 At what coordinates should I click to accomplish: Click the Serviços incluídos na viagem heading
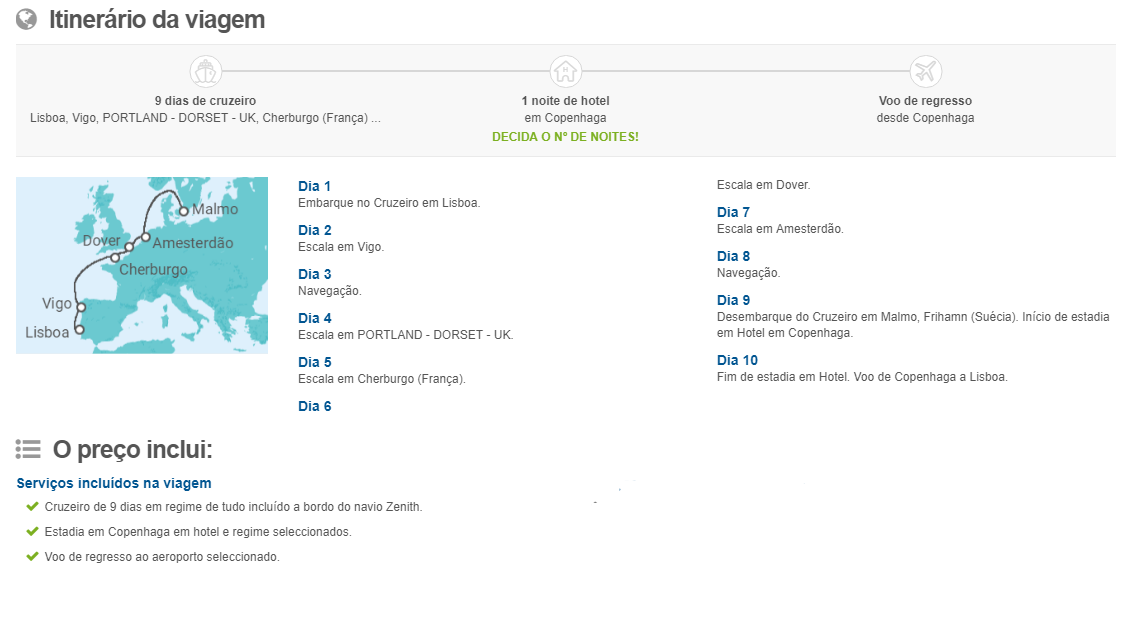pos(114,483)
